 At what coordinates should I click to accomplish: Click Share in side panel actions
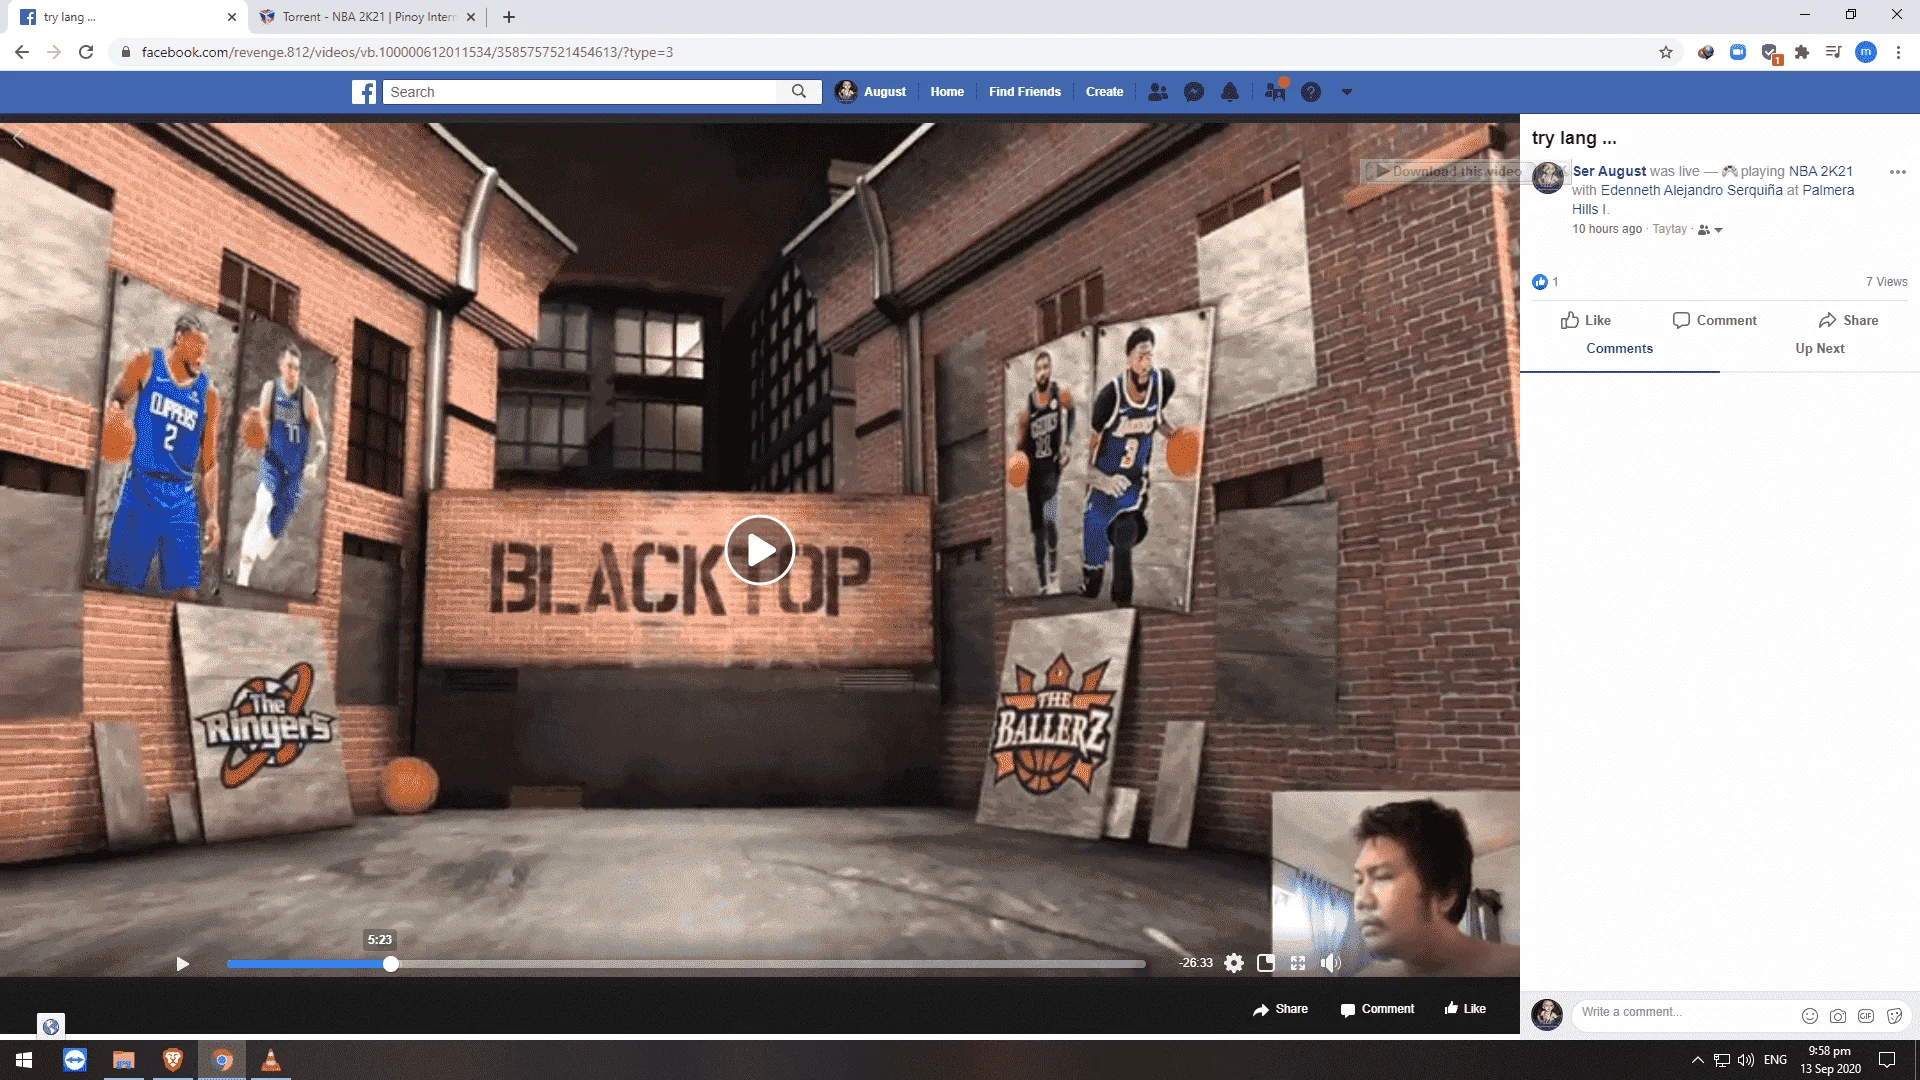point(1848,320)
